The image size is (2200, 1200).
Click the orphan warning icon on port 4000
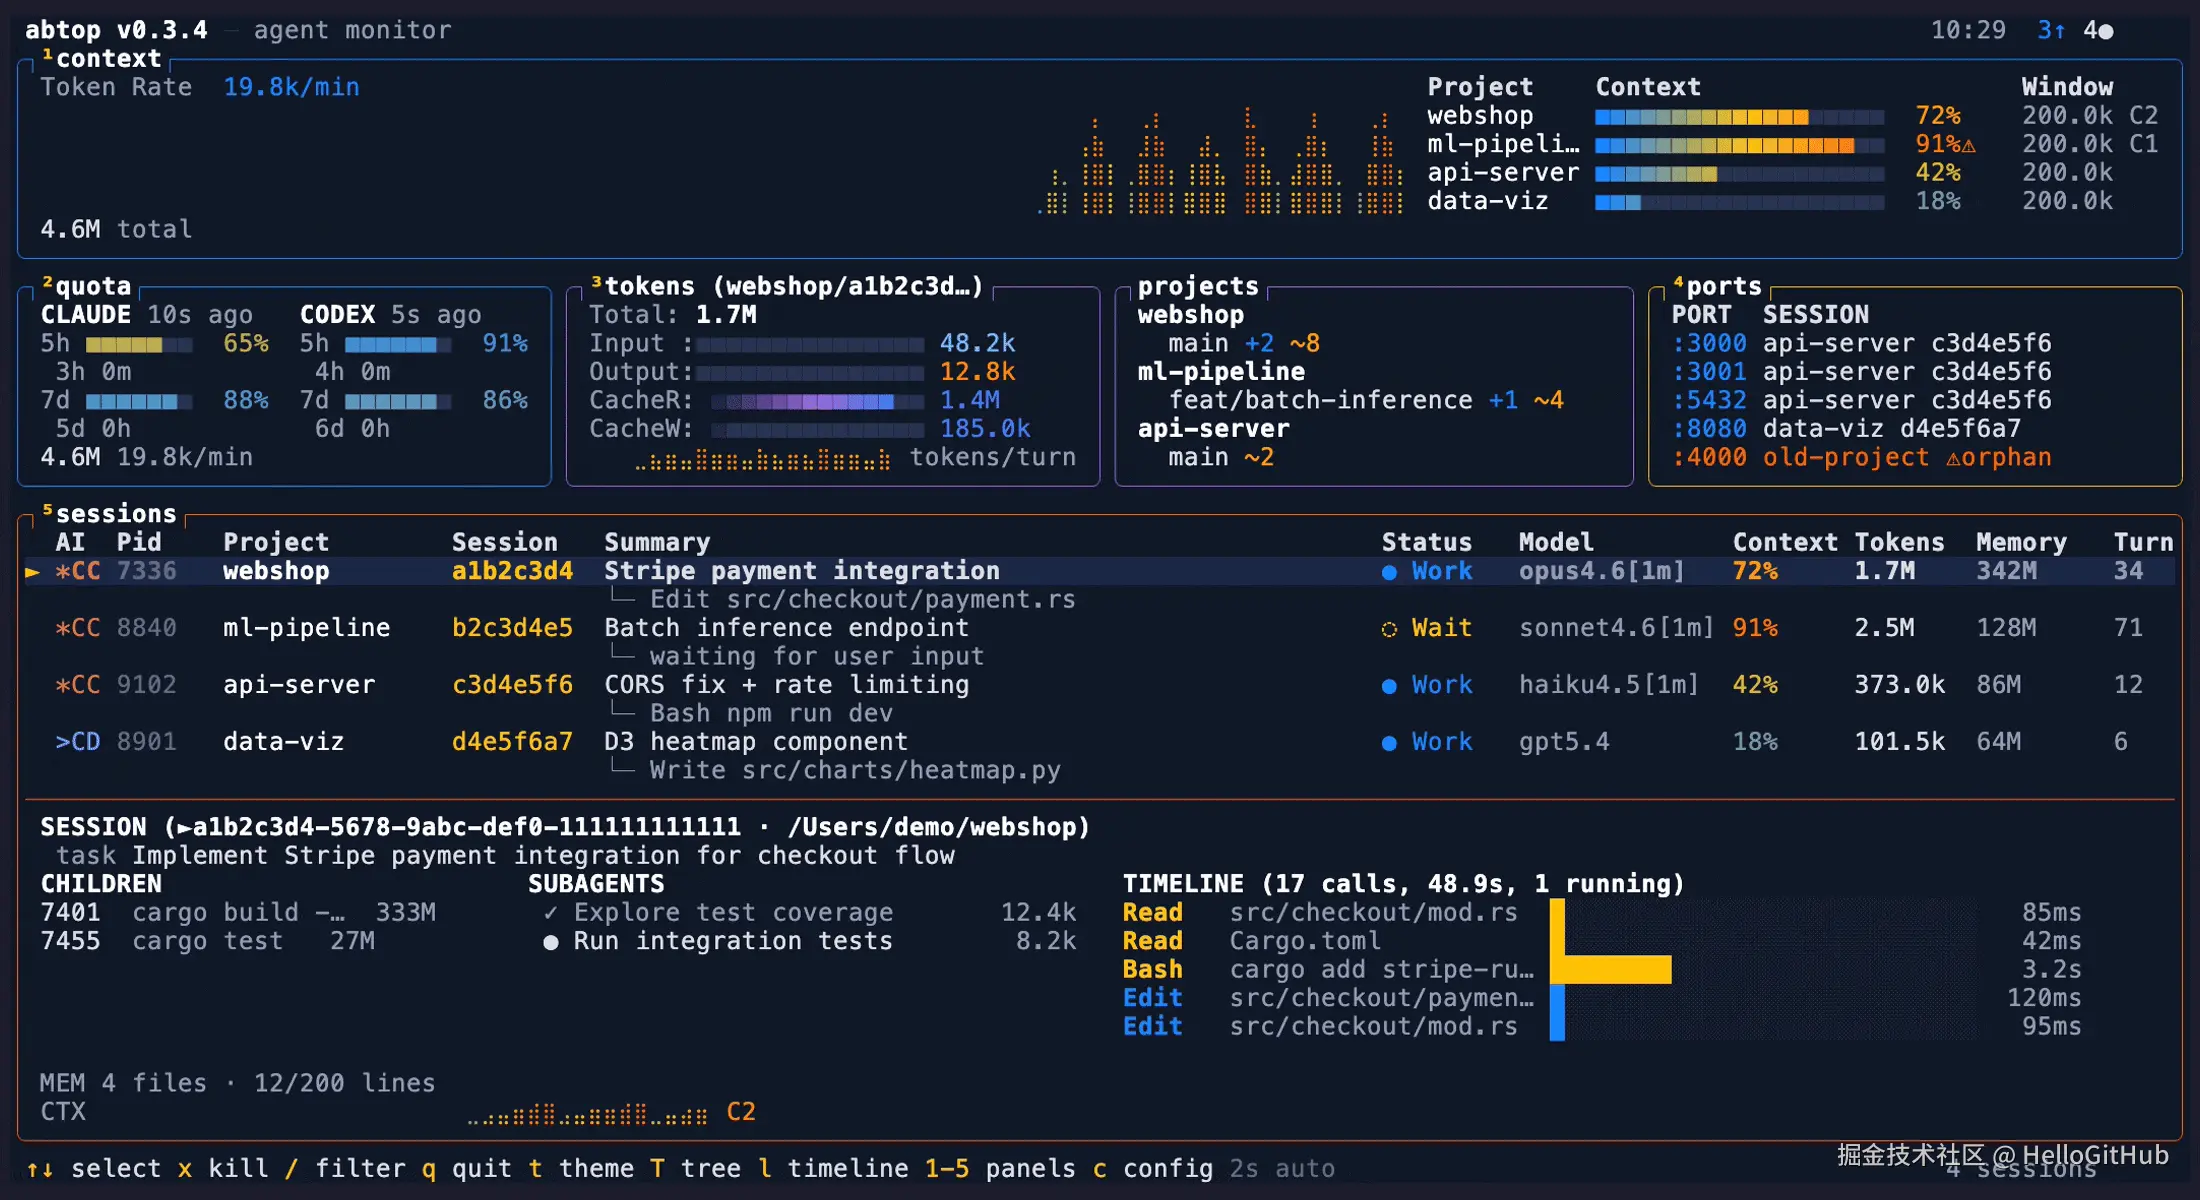[x=1953, y=459]
